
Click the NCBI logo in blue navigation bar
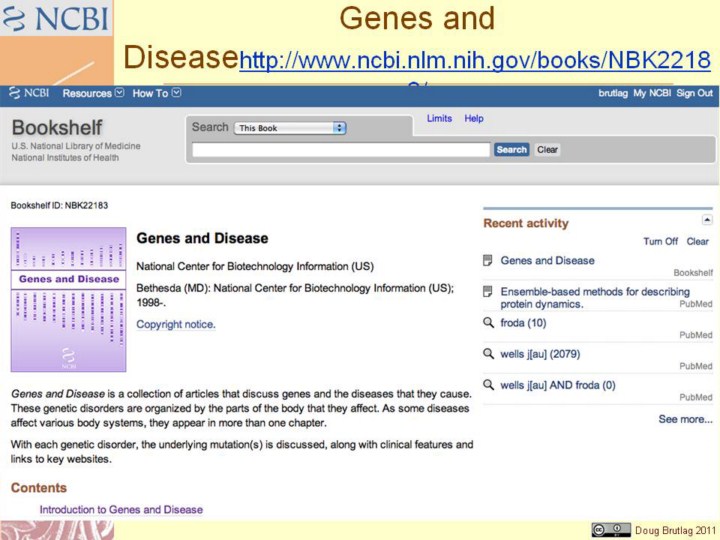pyautogui.click(x=29, y=93)
